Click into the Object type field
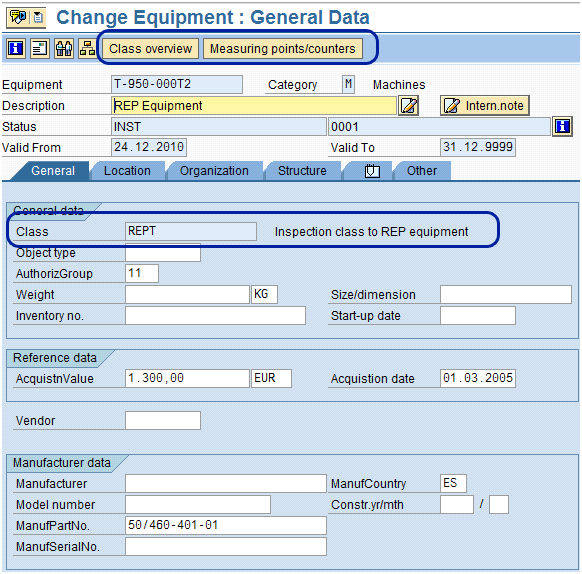Image resolution: width=582 pixels, height=574 pixels. pyautogui.click(x=163, y=253)
